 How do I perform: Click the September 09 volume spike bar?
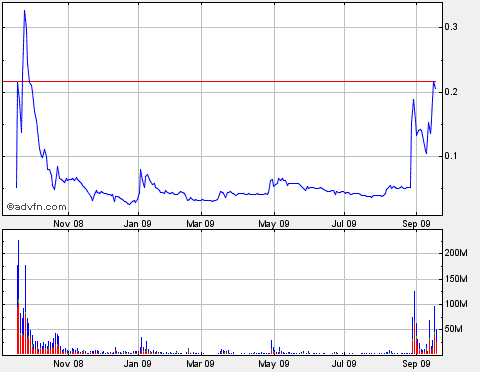414,322
